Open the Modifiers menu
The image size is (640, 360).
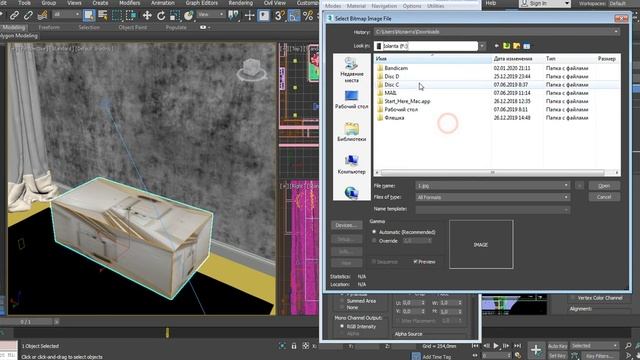[x=129, y=3]
